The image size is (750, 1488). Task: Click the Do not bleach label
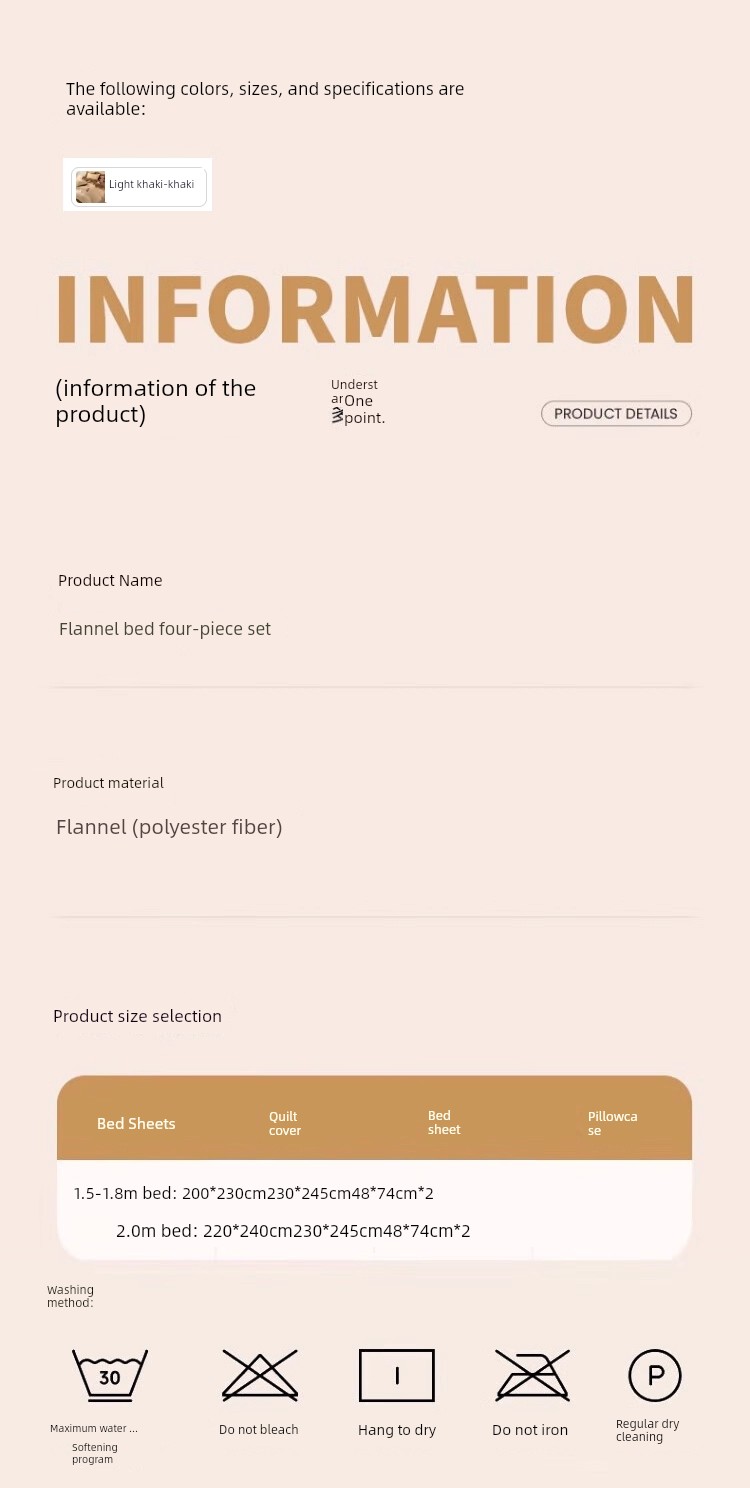259,1430
